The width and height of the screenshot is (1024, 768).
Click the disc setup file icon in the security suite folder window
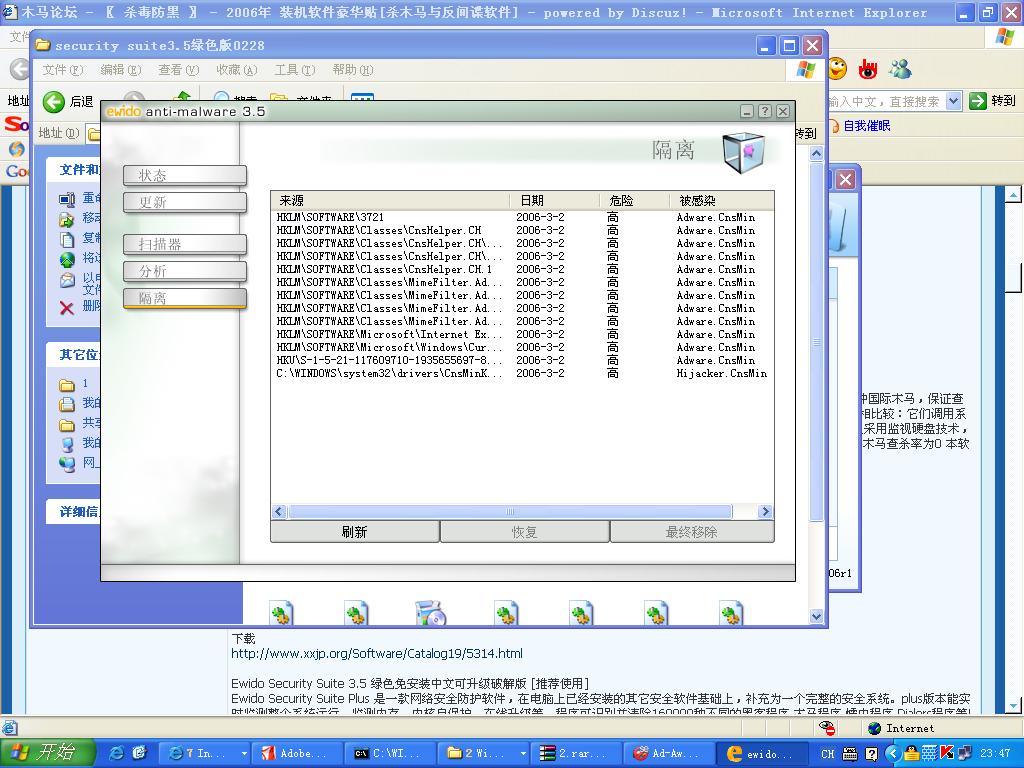(x=430, y=613)
